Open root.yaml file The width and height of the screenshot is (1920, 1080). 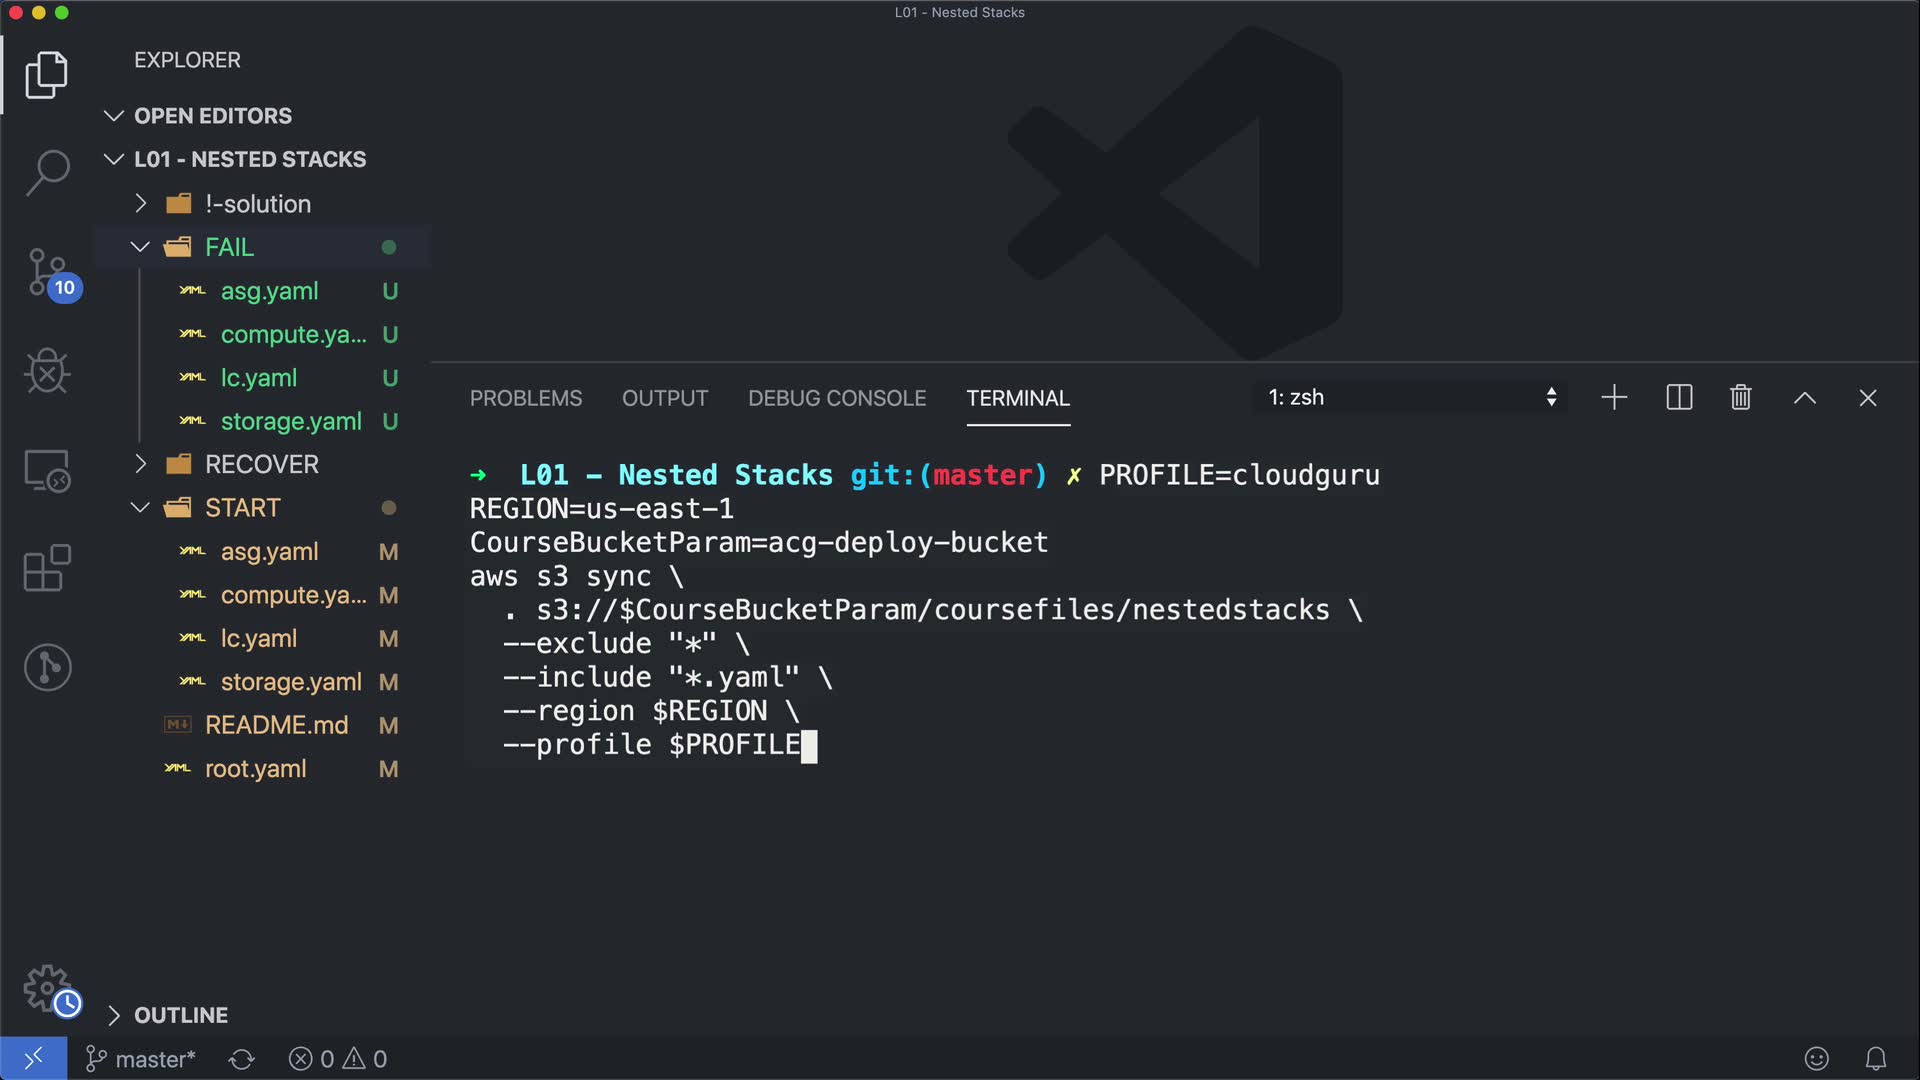pos(255,769)
